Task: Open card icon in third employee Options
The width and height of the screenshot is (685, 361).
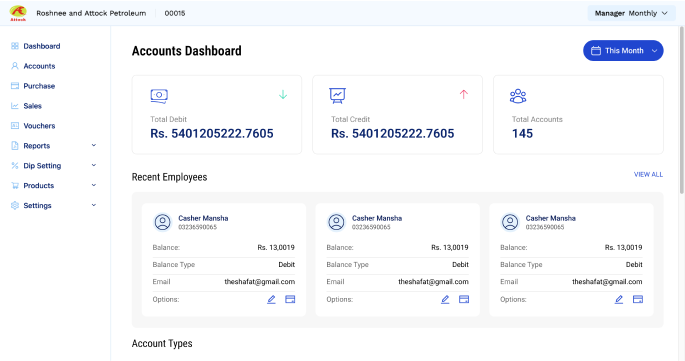Action: pyautogui.click(x=638, y=299)
